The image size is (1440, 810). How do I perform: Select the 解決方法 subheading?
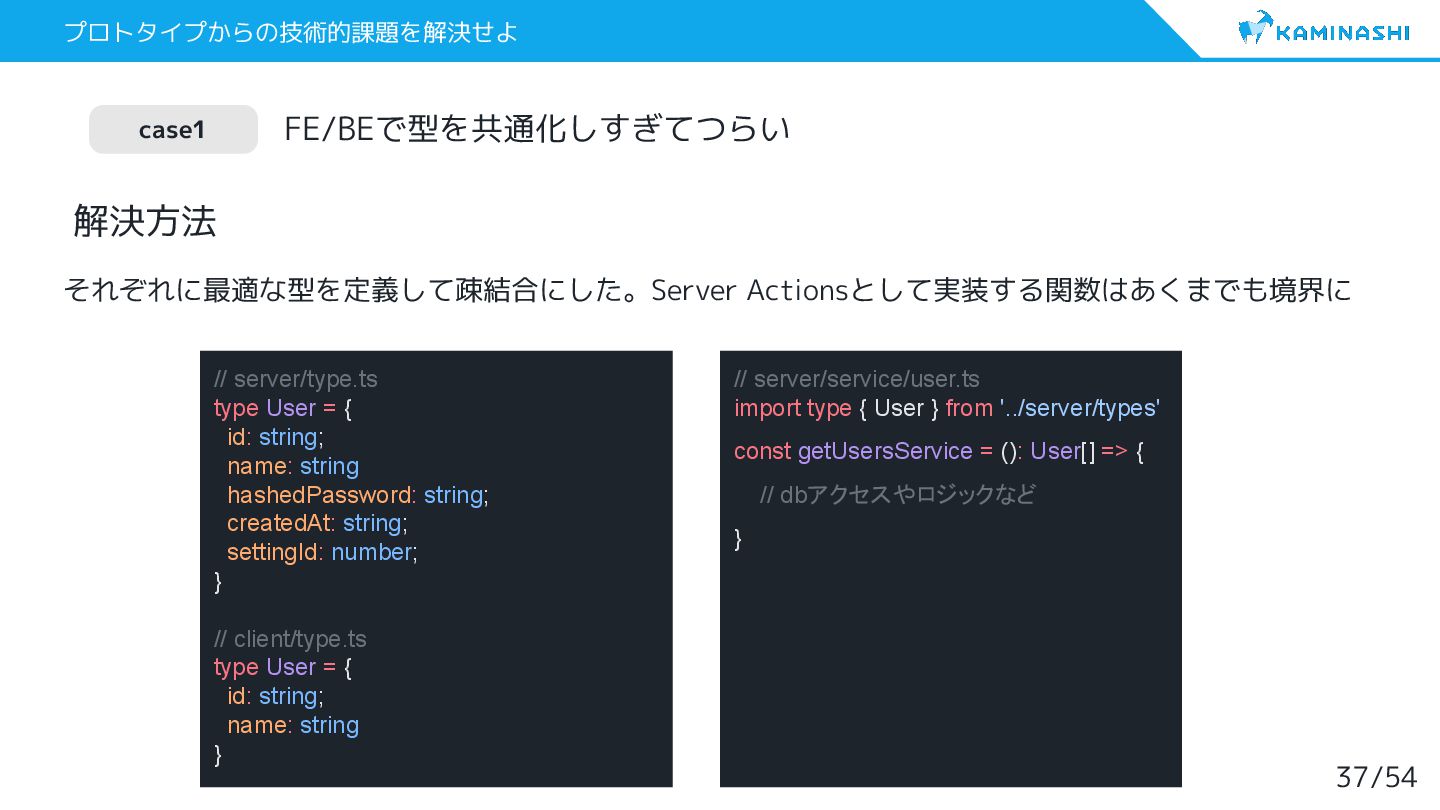pyautogui.click(x=144, y=221)
